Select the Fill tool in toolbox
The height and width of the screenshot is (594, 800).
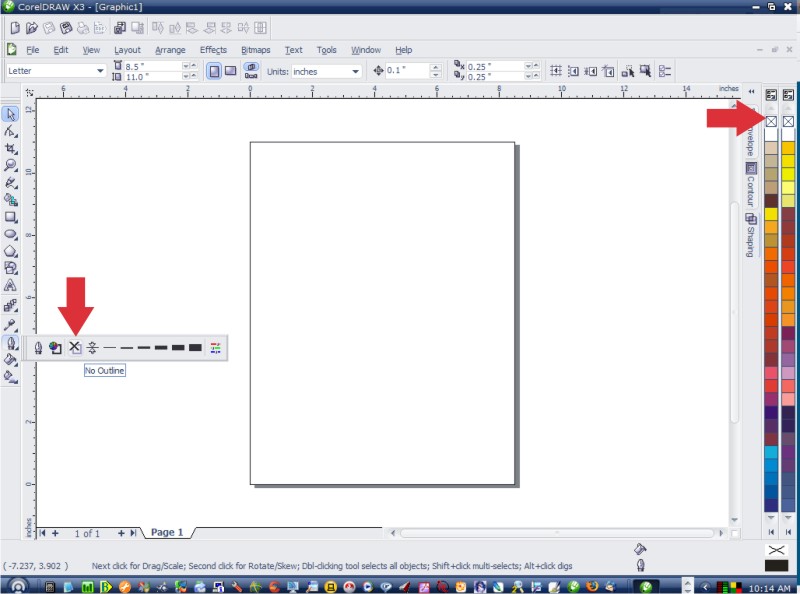pyautogui.click(x=10, y=360)
